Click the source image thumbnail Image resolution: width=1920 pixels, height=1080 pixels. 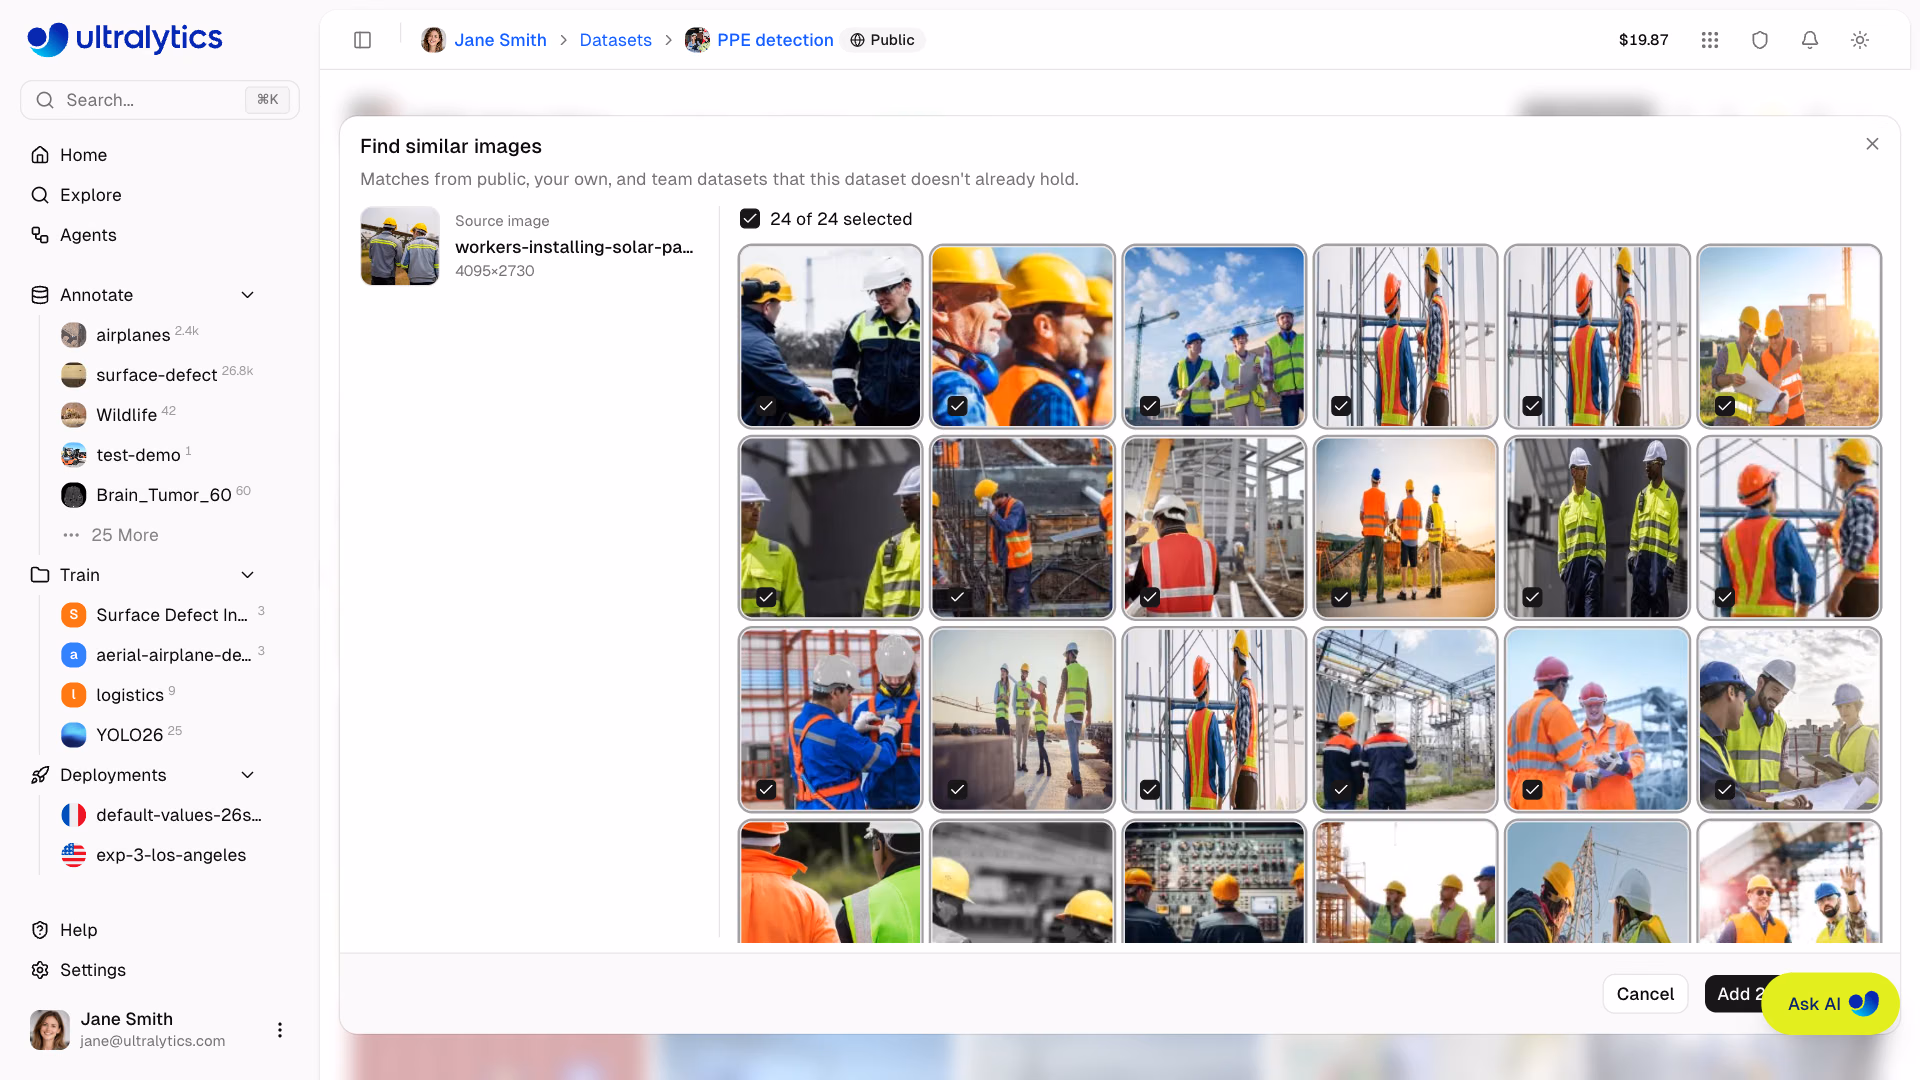[400, 246]
